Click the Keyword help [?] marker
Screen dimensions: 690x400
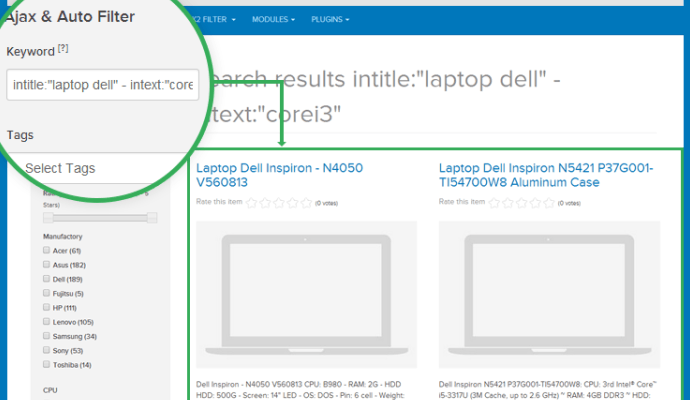coord(63,48)
